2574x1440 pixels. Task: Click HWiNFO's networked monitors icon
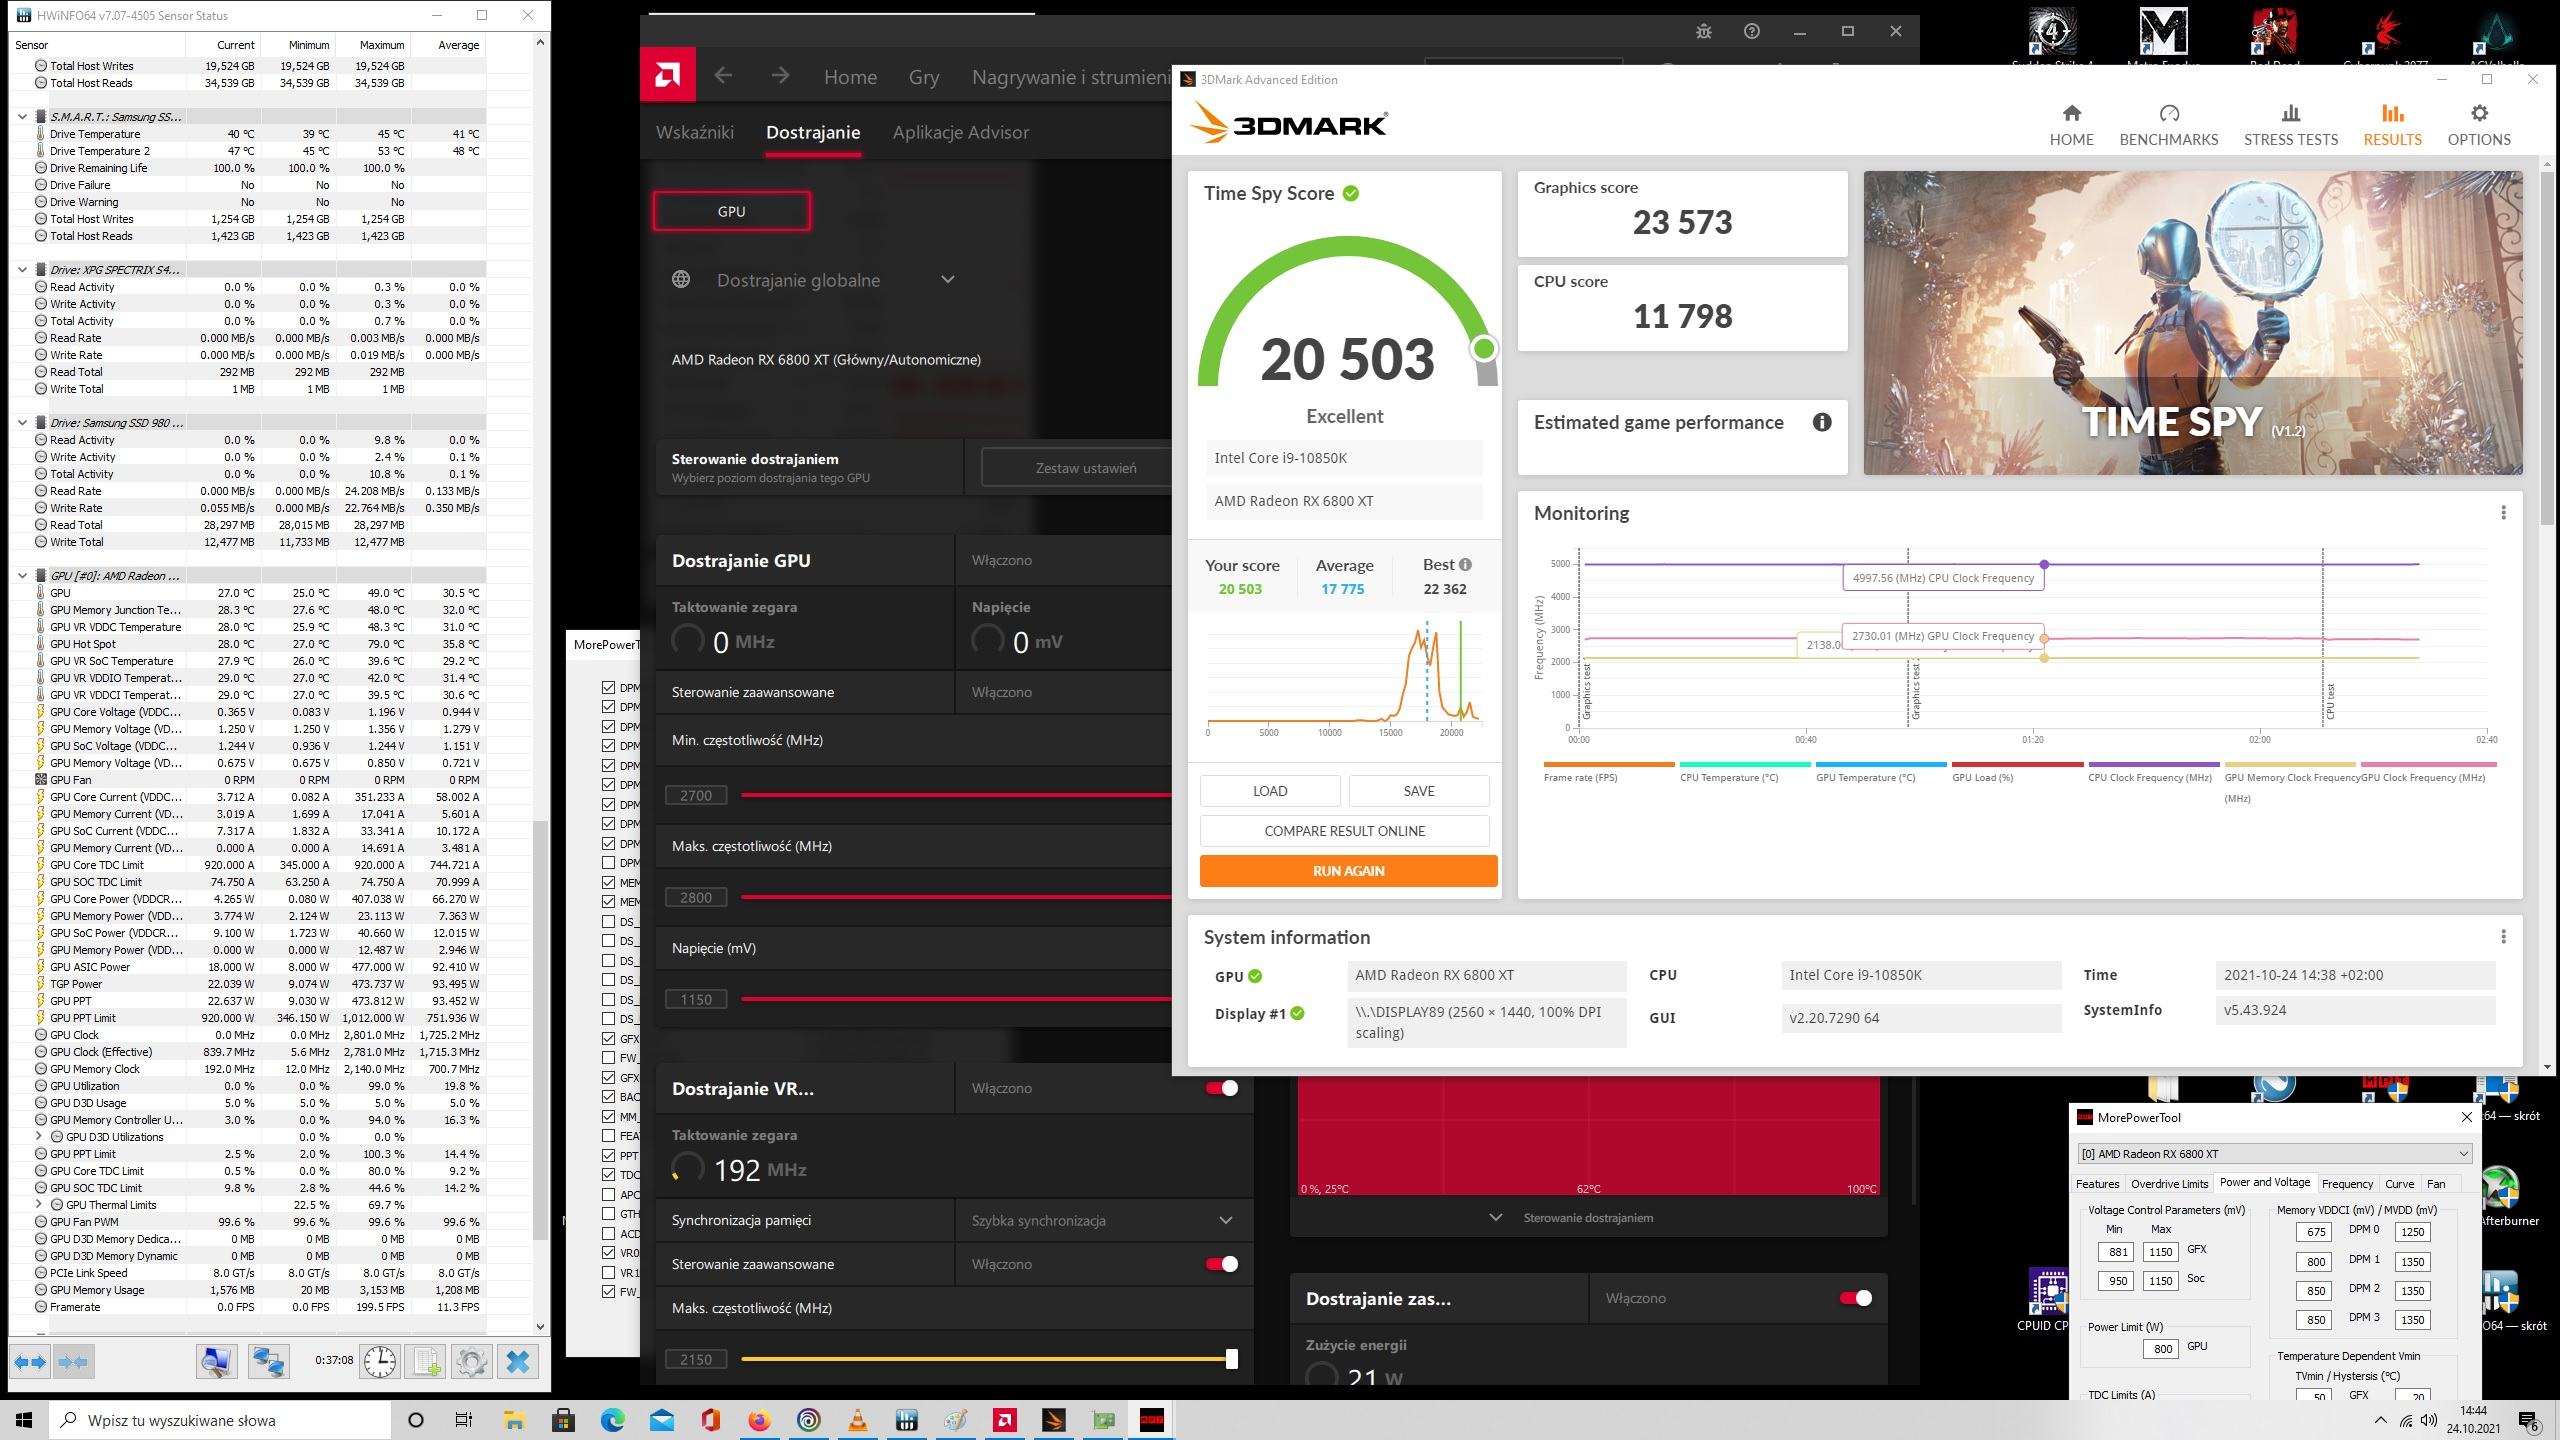click(x=269, y=1362)
